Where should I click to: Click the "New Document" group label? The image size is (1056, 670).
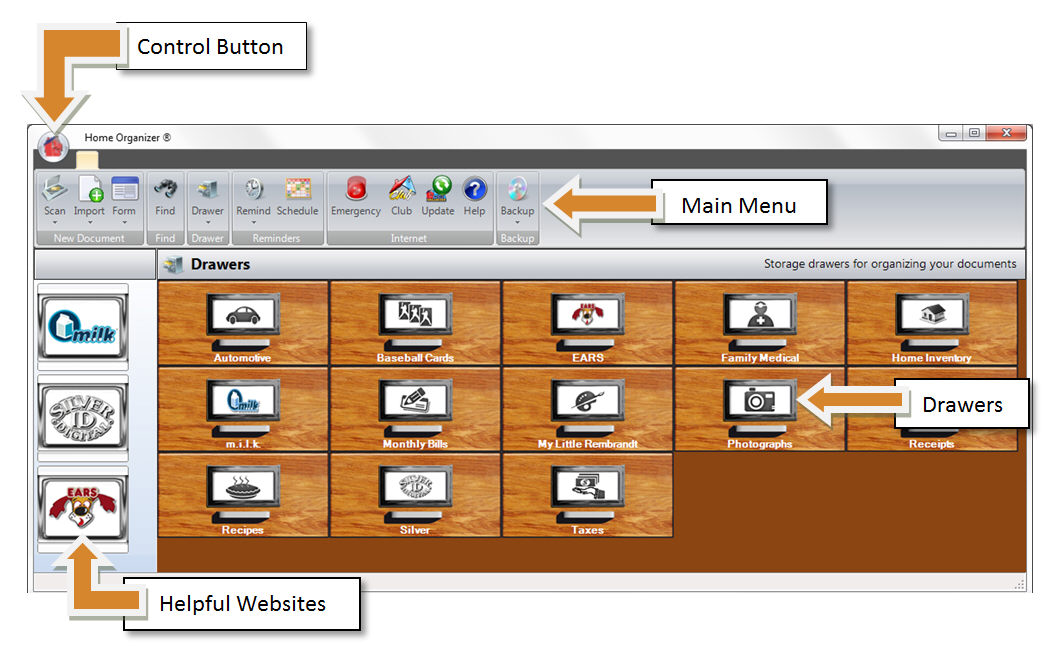pyautogui.click(x=89, y=238)
